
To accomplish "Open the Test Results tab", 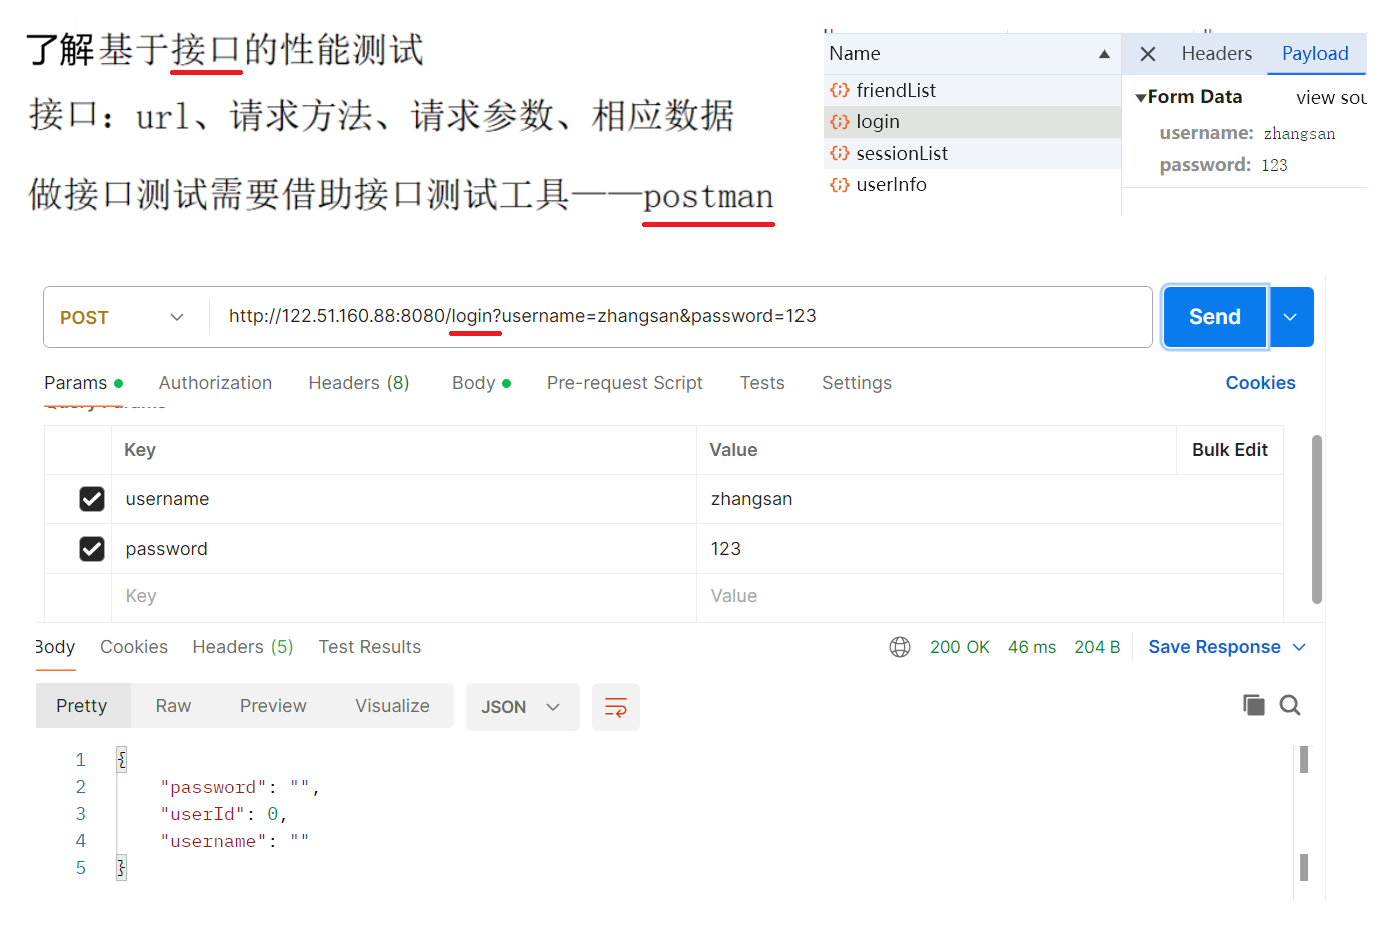I will click(370, 647).
